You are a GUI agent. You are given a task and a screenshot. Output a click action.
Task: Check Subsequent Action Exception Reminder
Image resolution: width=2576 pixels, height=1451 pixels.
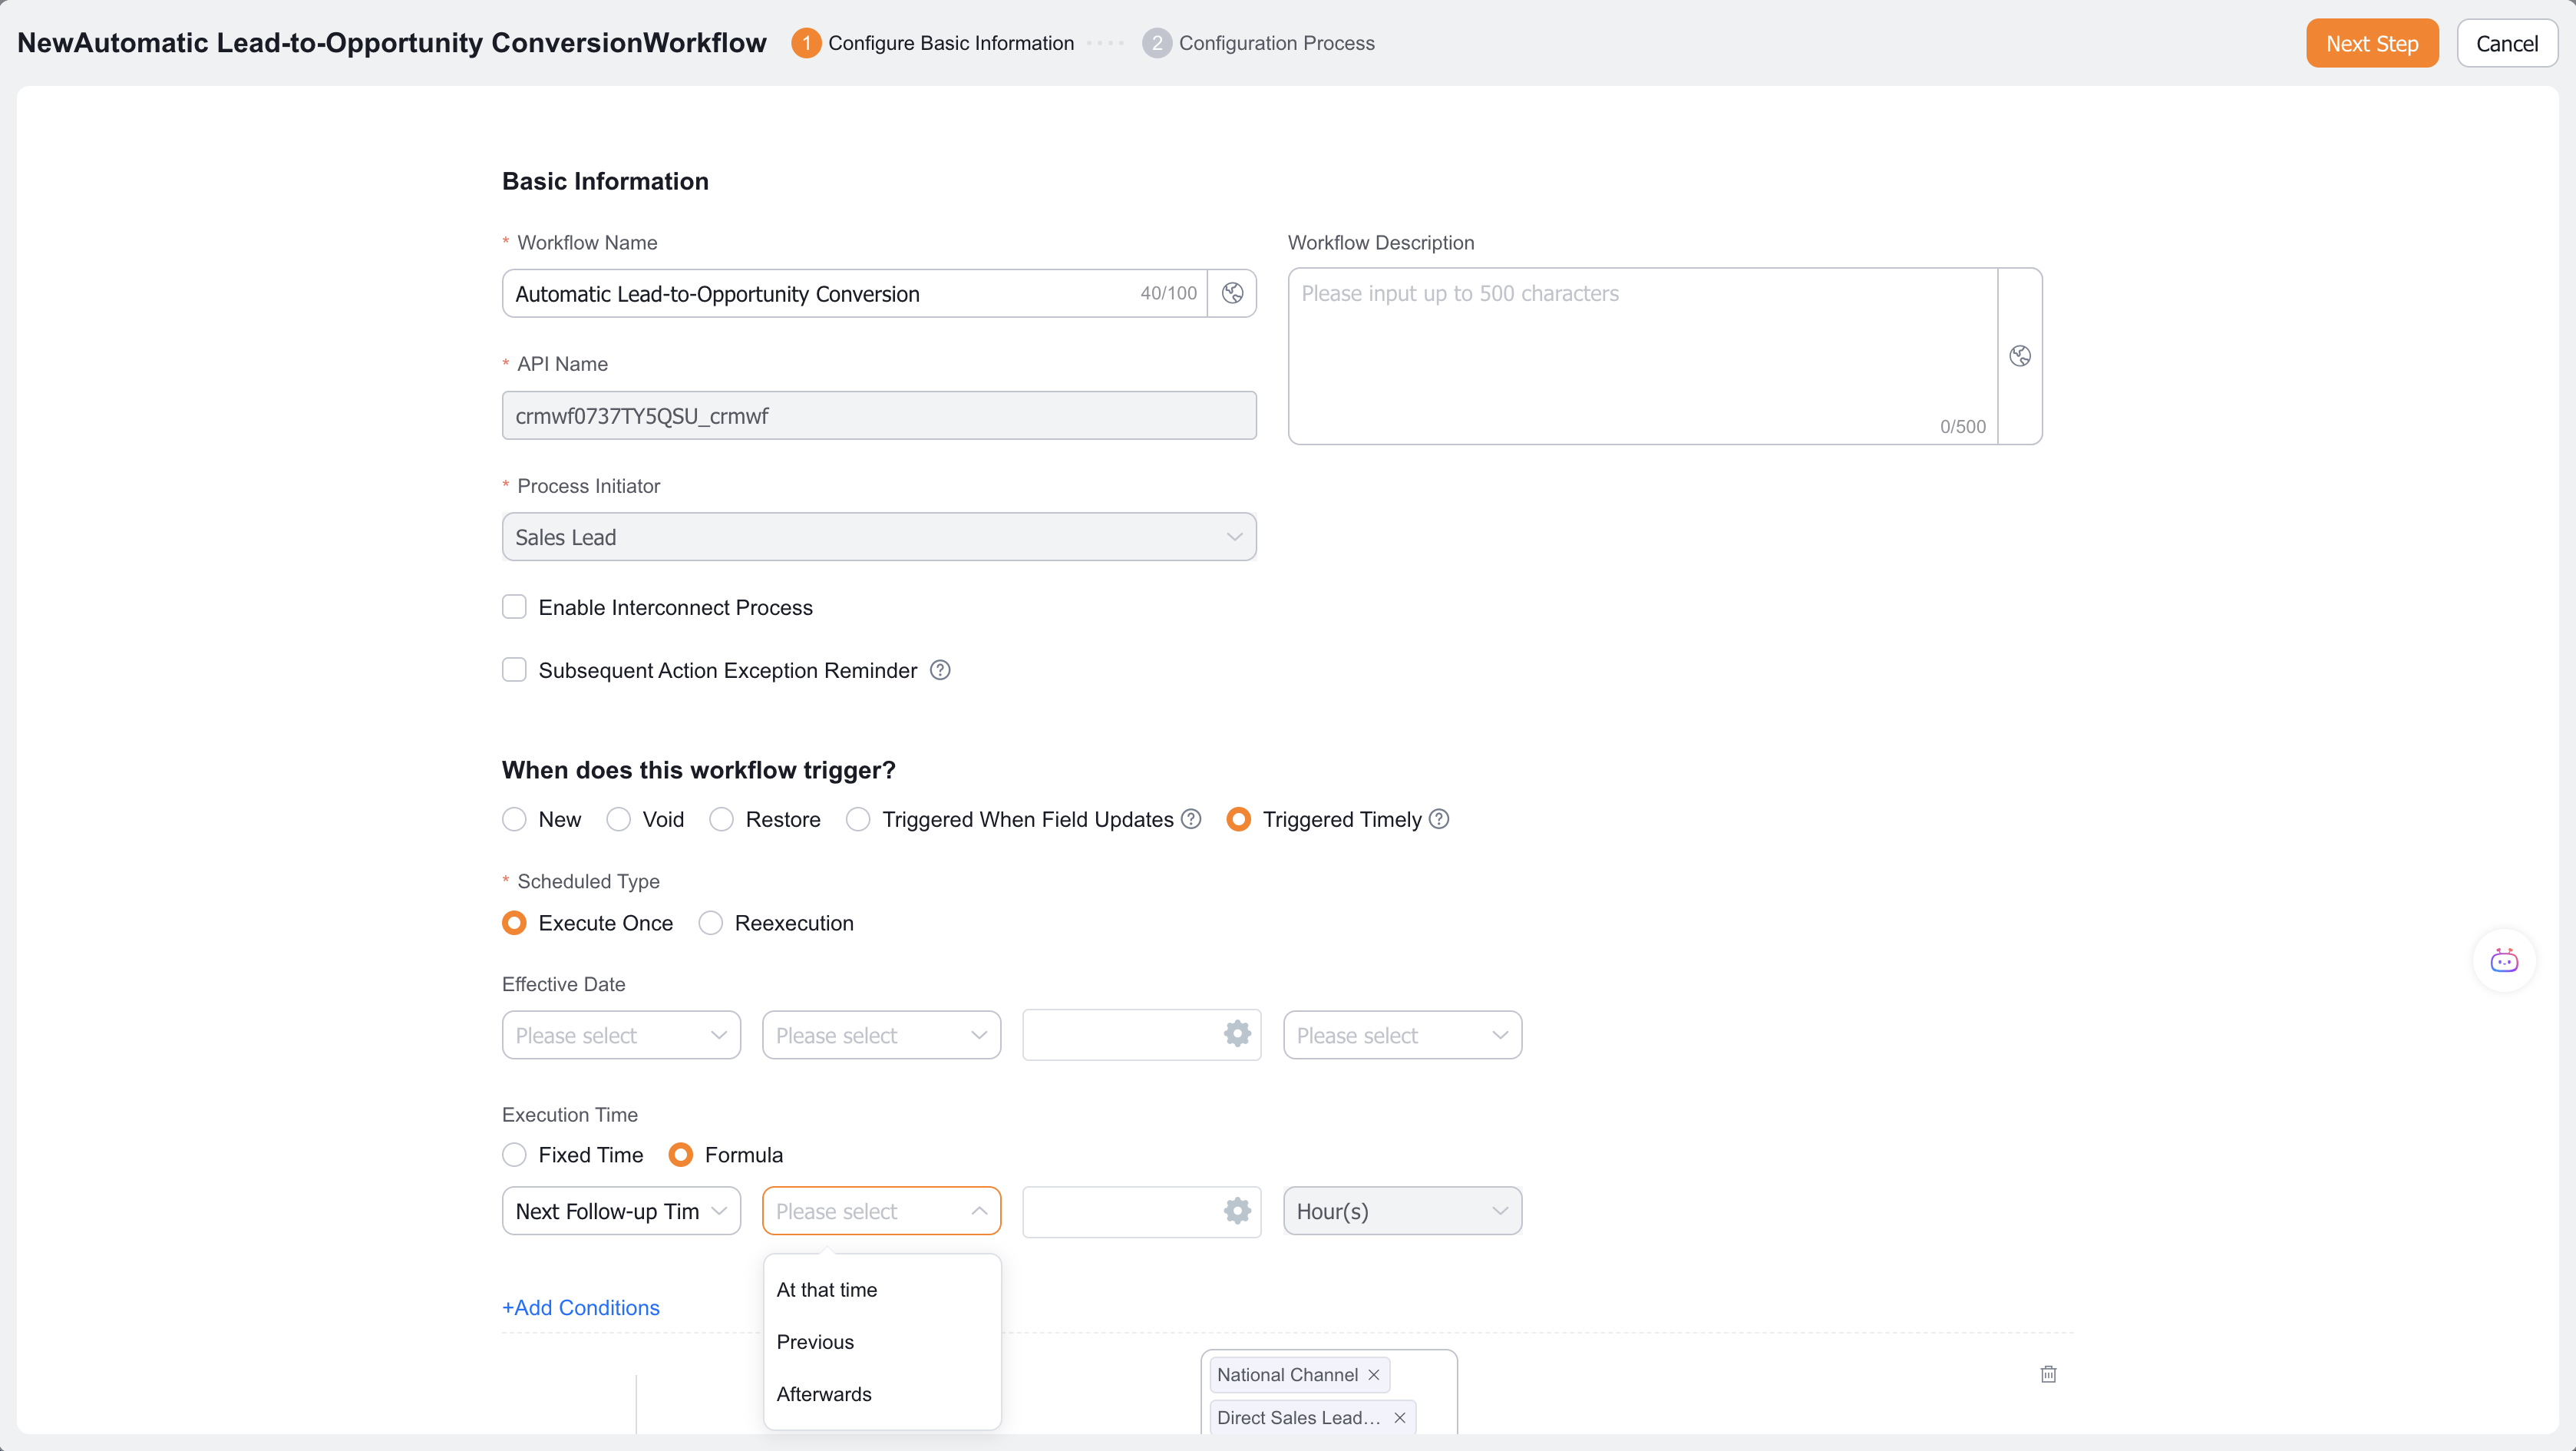[x=514, y=670]
